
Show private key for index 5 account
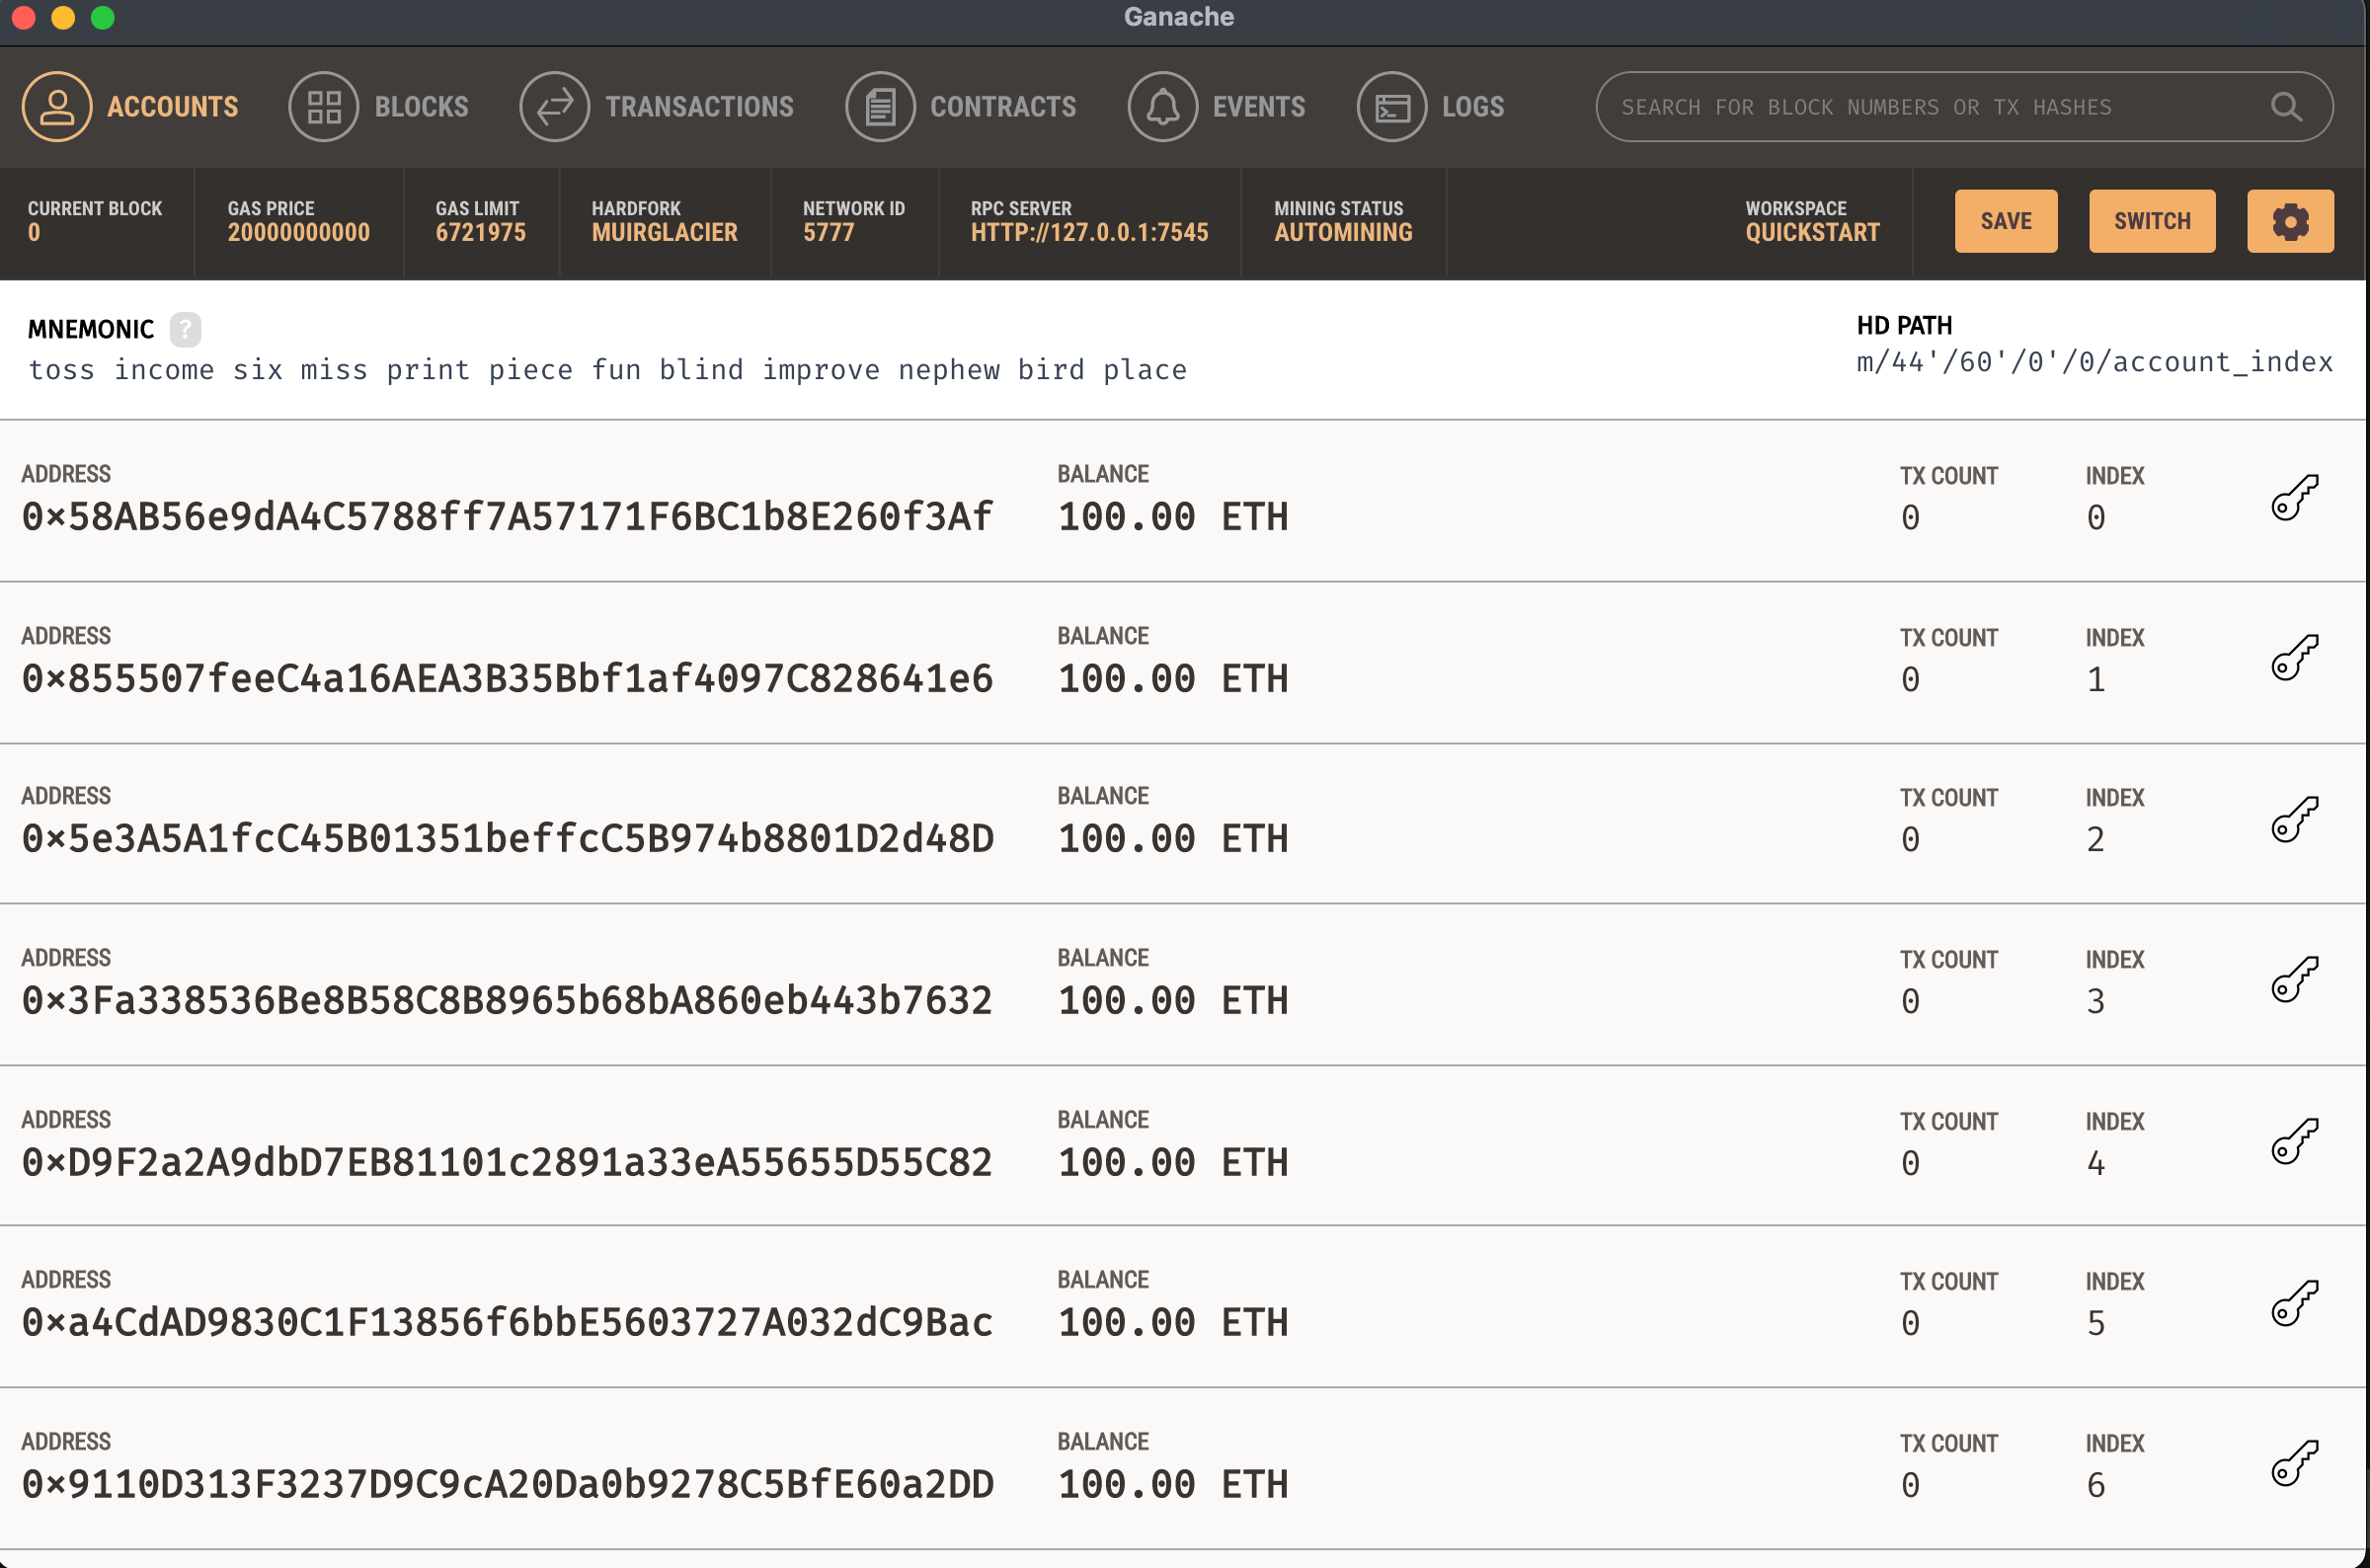tap(2294, 1304)
